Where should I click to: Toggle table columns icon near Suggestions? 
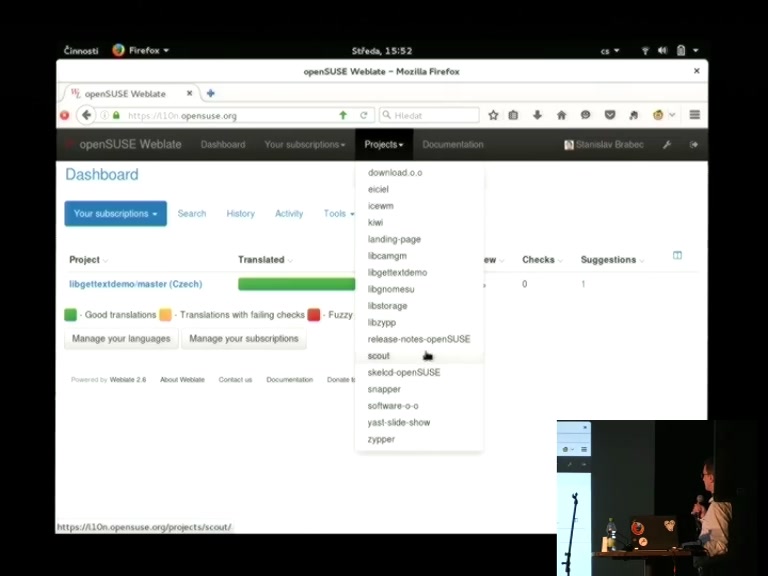(x=677, y=255)
